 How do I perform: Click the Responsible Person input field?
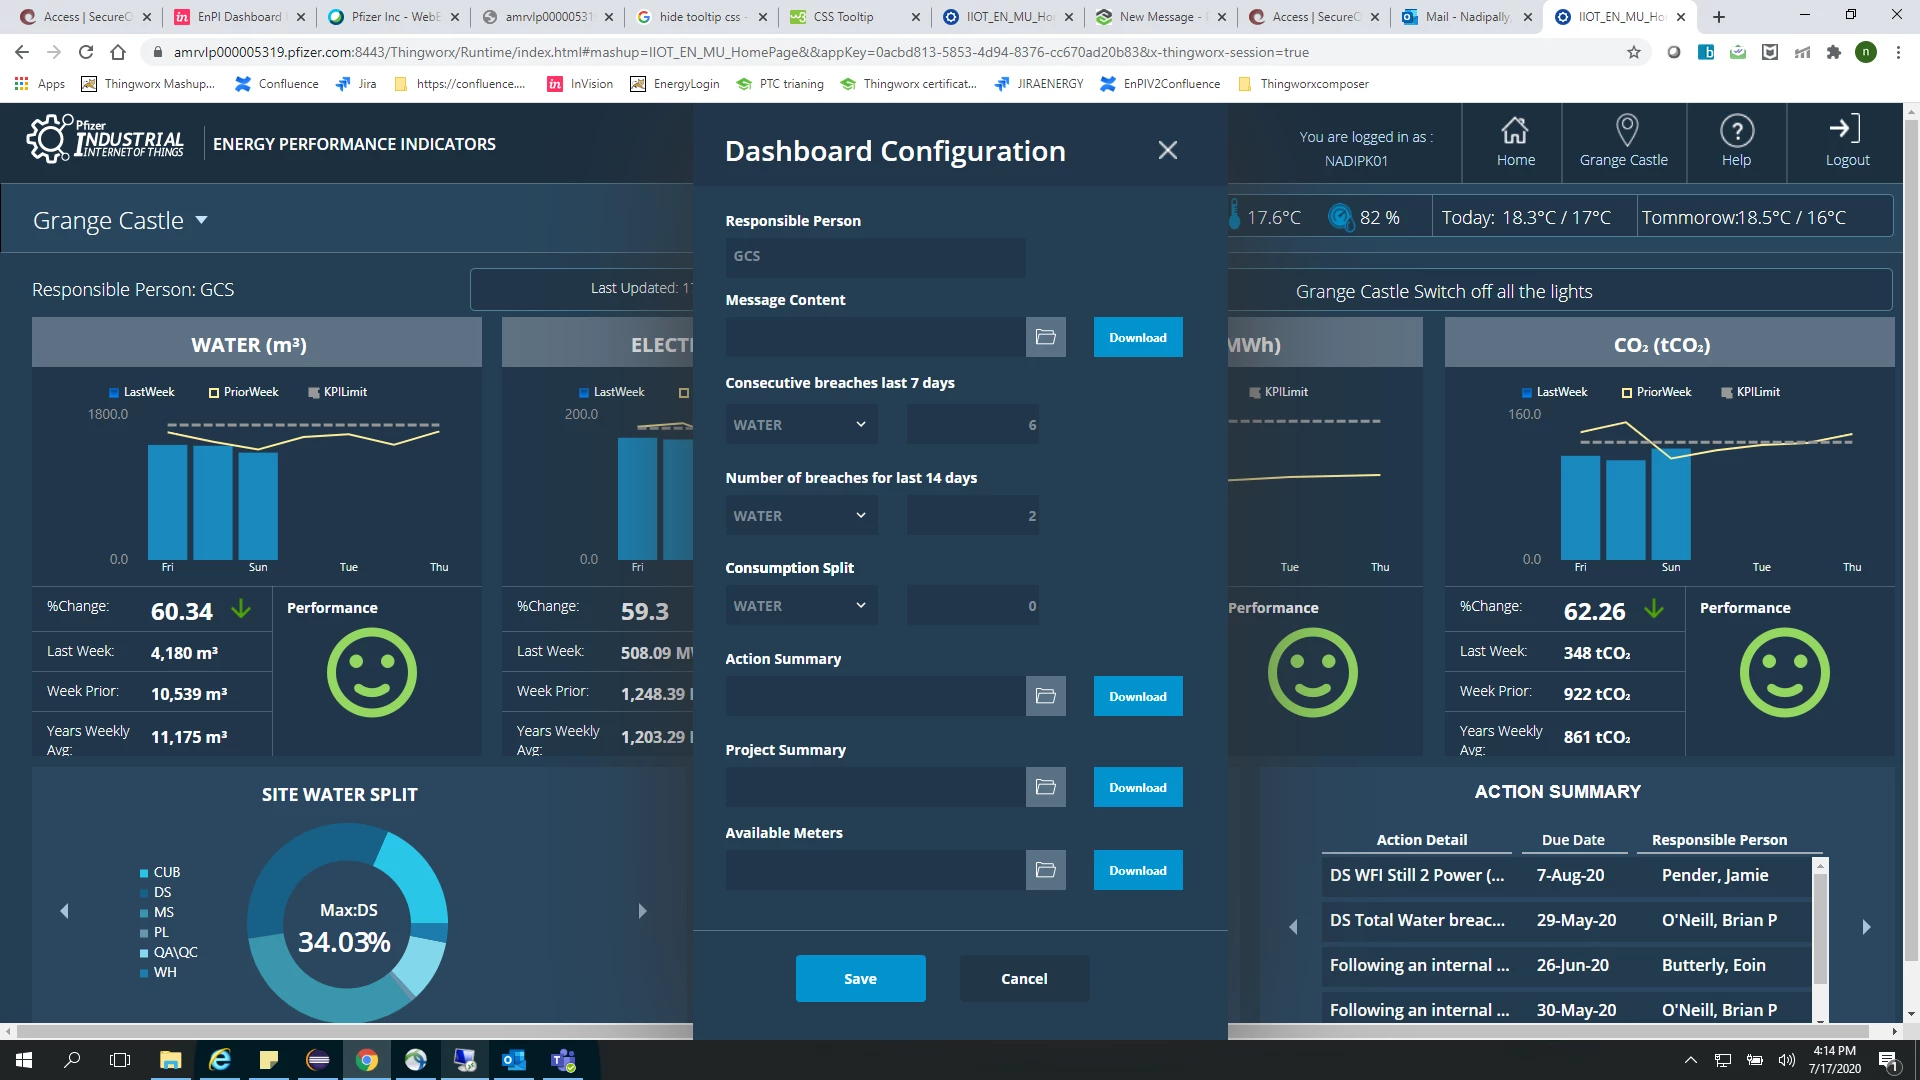875,257
